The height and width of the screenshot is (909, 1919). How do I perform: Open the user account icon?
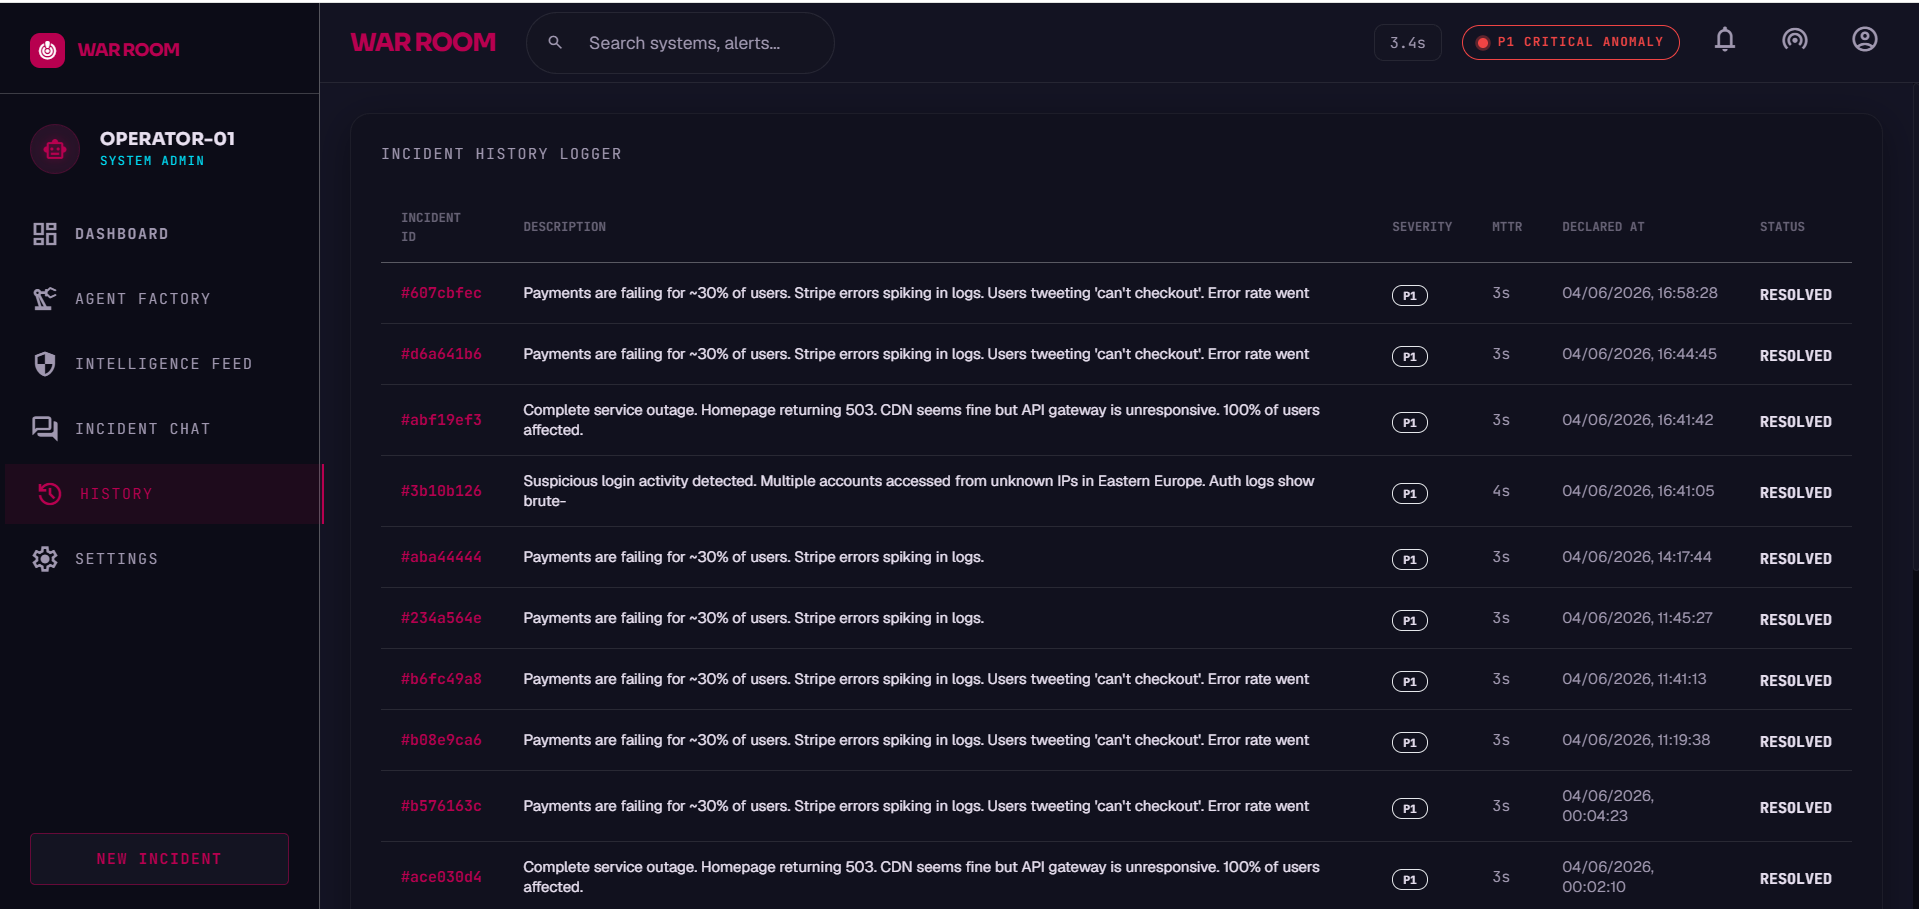pos(1864,40)
